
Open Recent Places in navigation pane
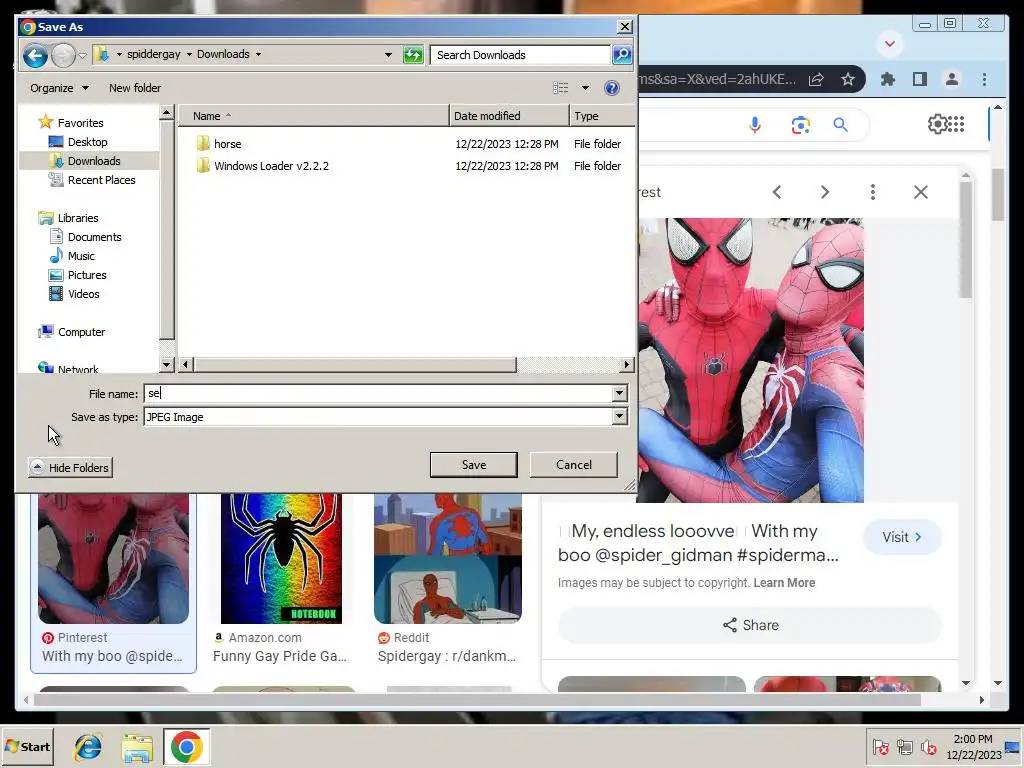point(101,180)
